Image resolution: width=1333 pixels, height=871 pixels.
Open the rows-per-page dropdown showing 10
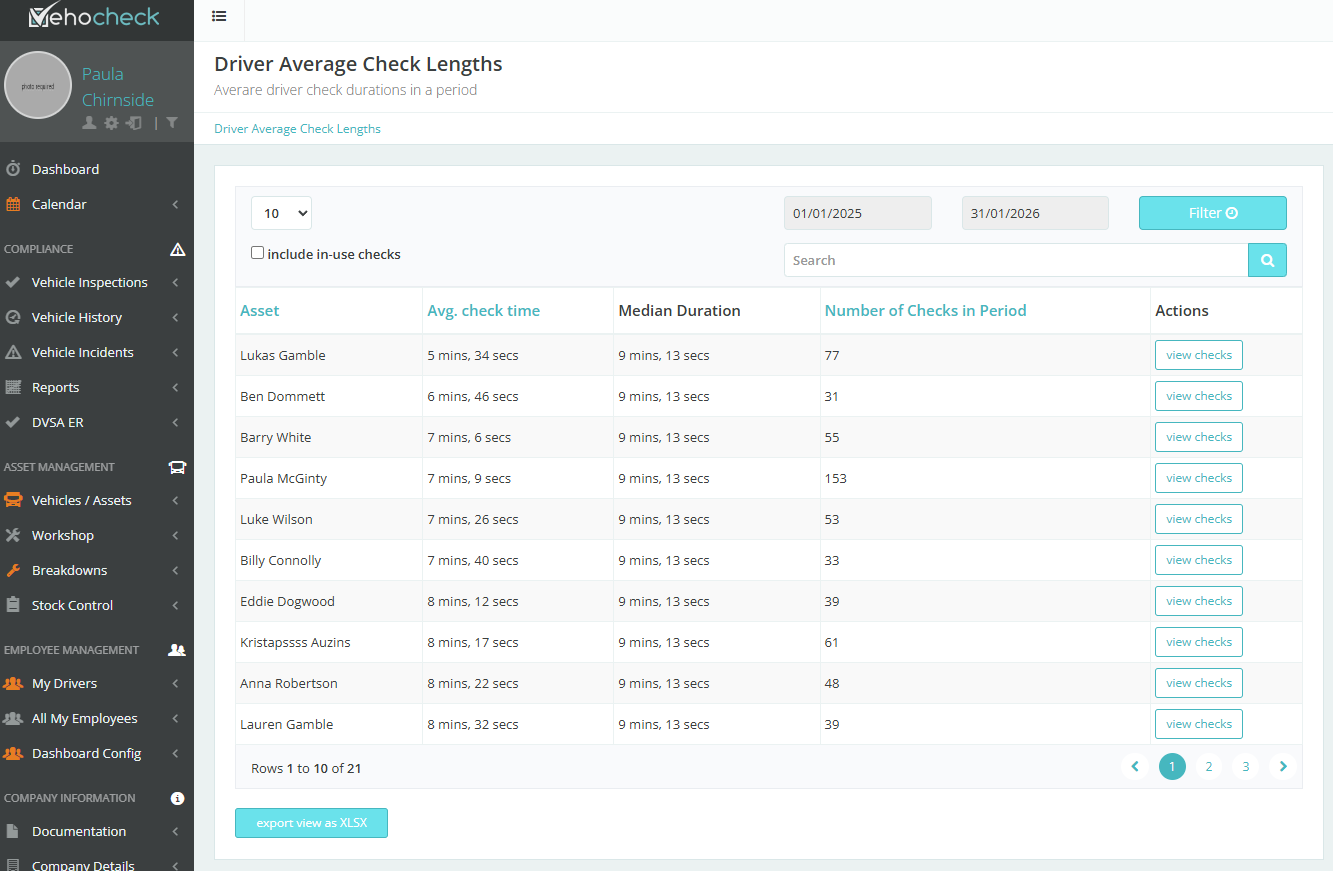(x=281, y=213)
